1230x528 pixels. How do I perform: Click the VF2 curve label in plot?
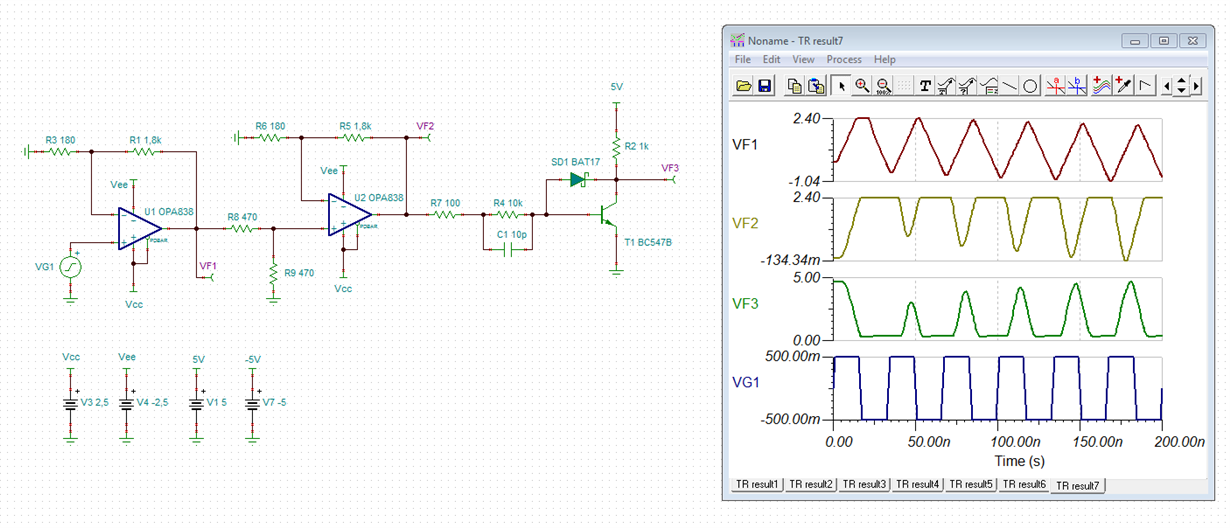[746, 223]
